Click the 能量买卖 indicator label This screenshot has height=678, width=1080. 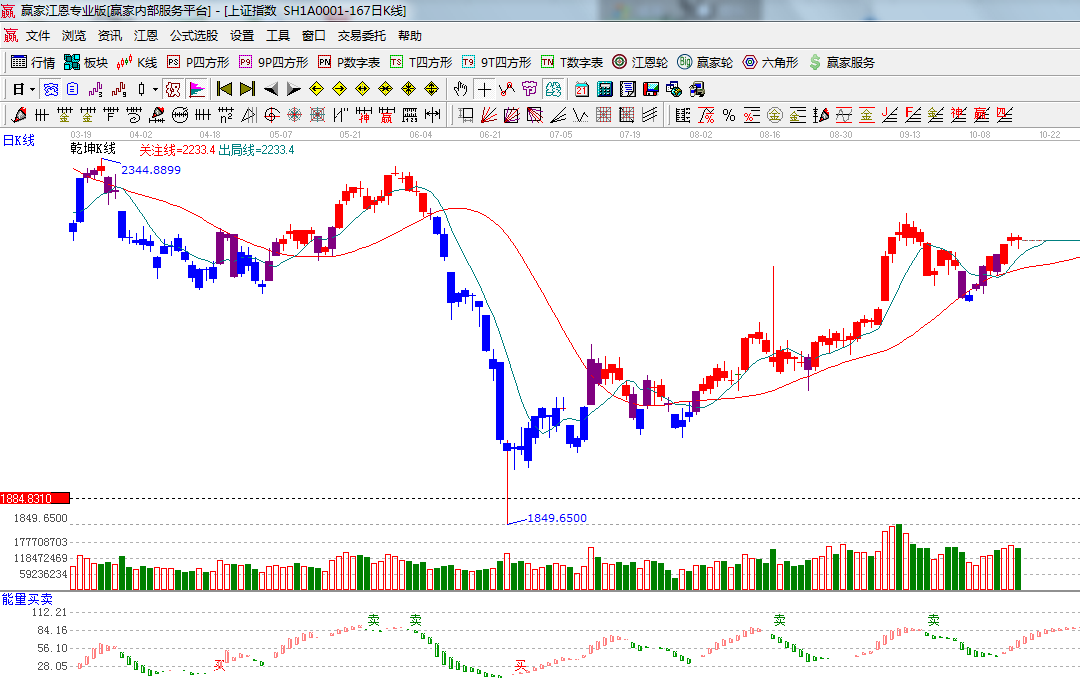tap(27, 598)
